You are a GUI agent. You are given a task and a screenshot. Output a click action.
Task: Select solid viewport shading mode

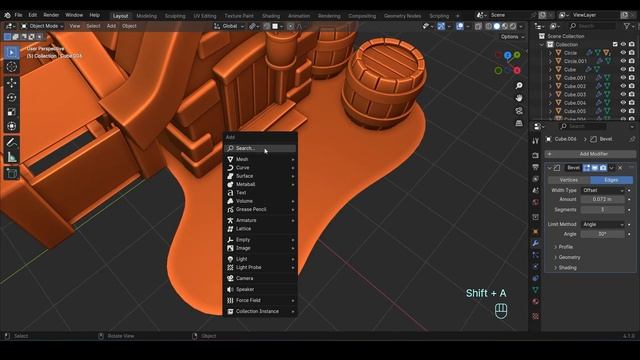tap(497, 26)
